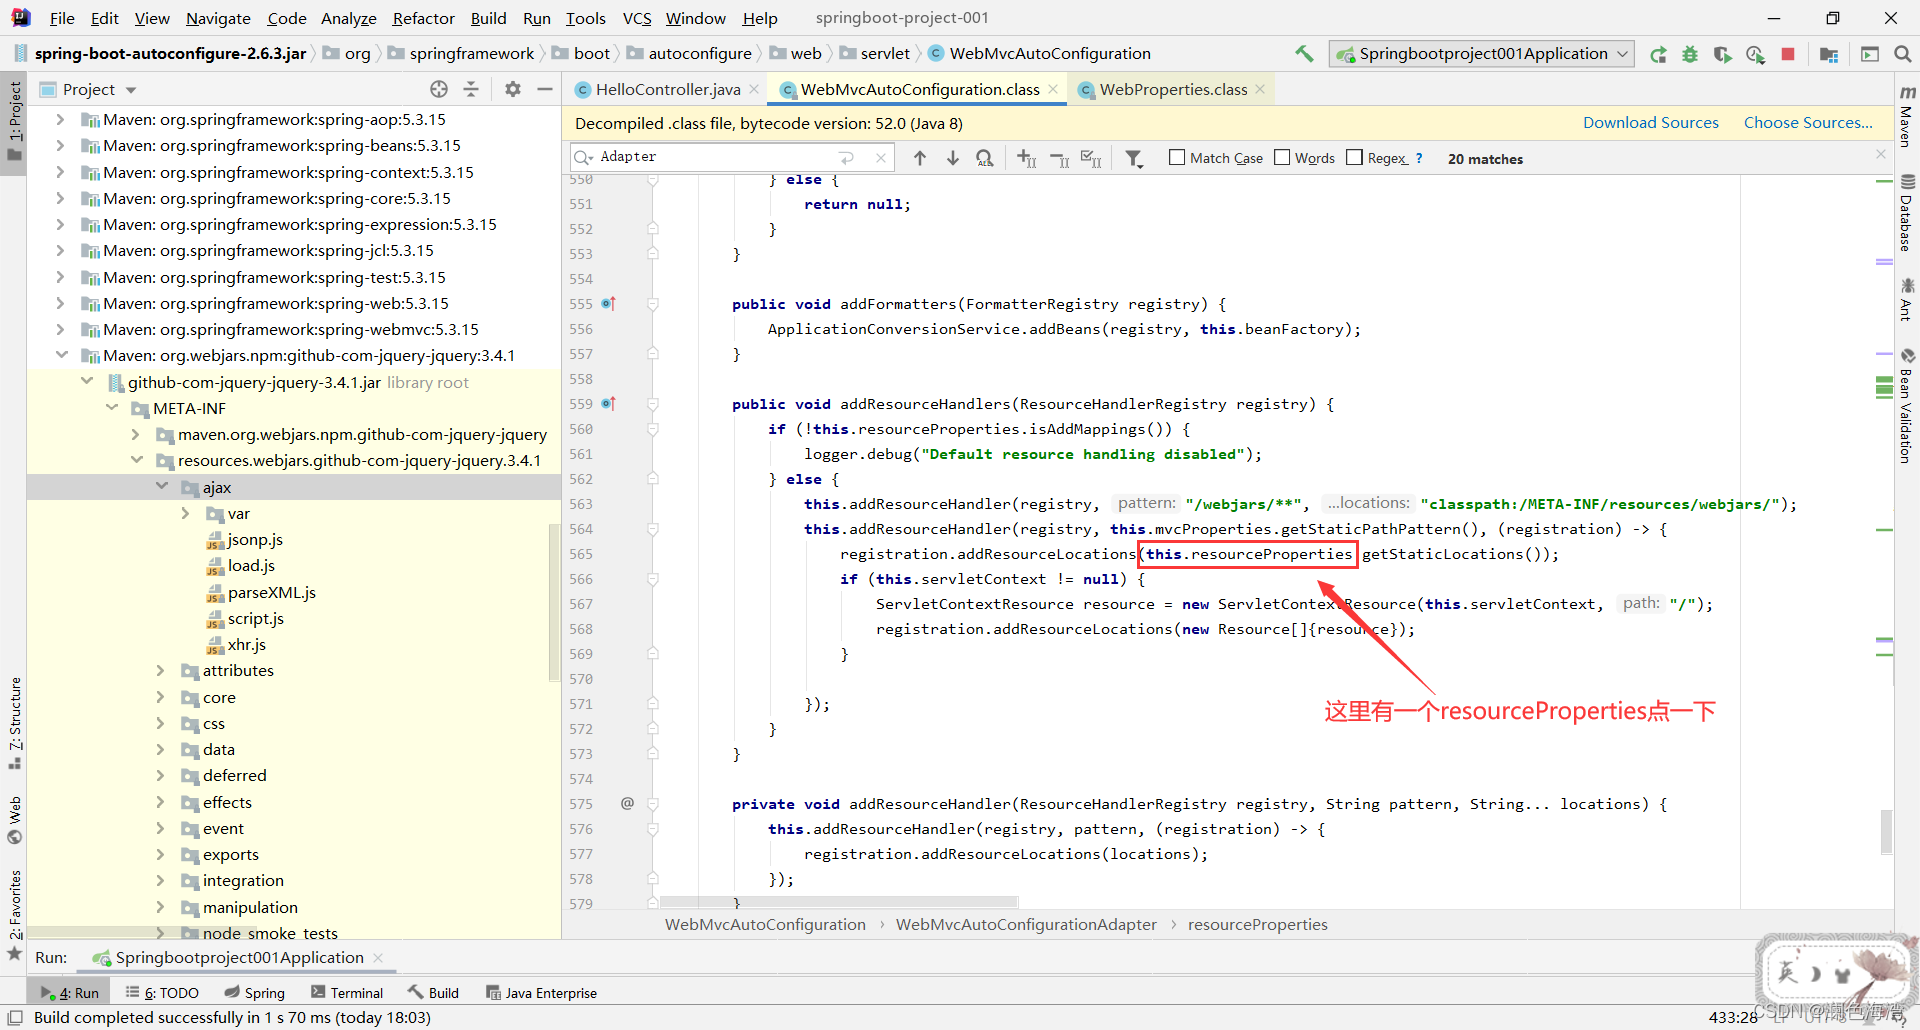Open Project Structure icon in toolbar
Screen dimensions: 1920x1030
(x=1829, y=54)
